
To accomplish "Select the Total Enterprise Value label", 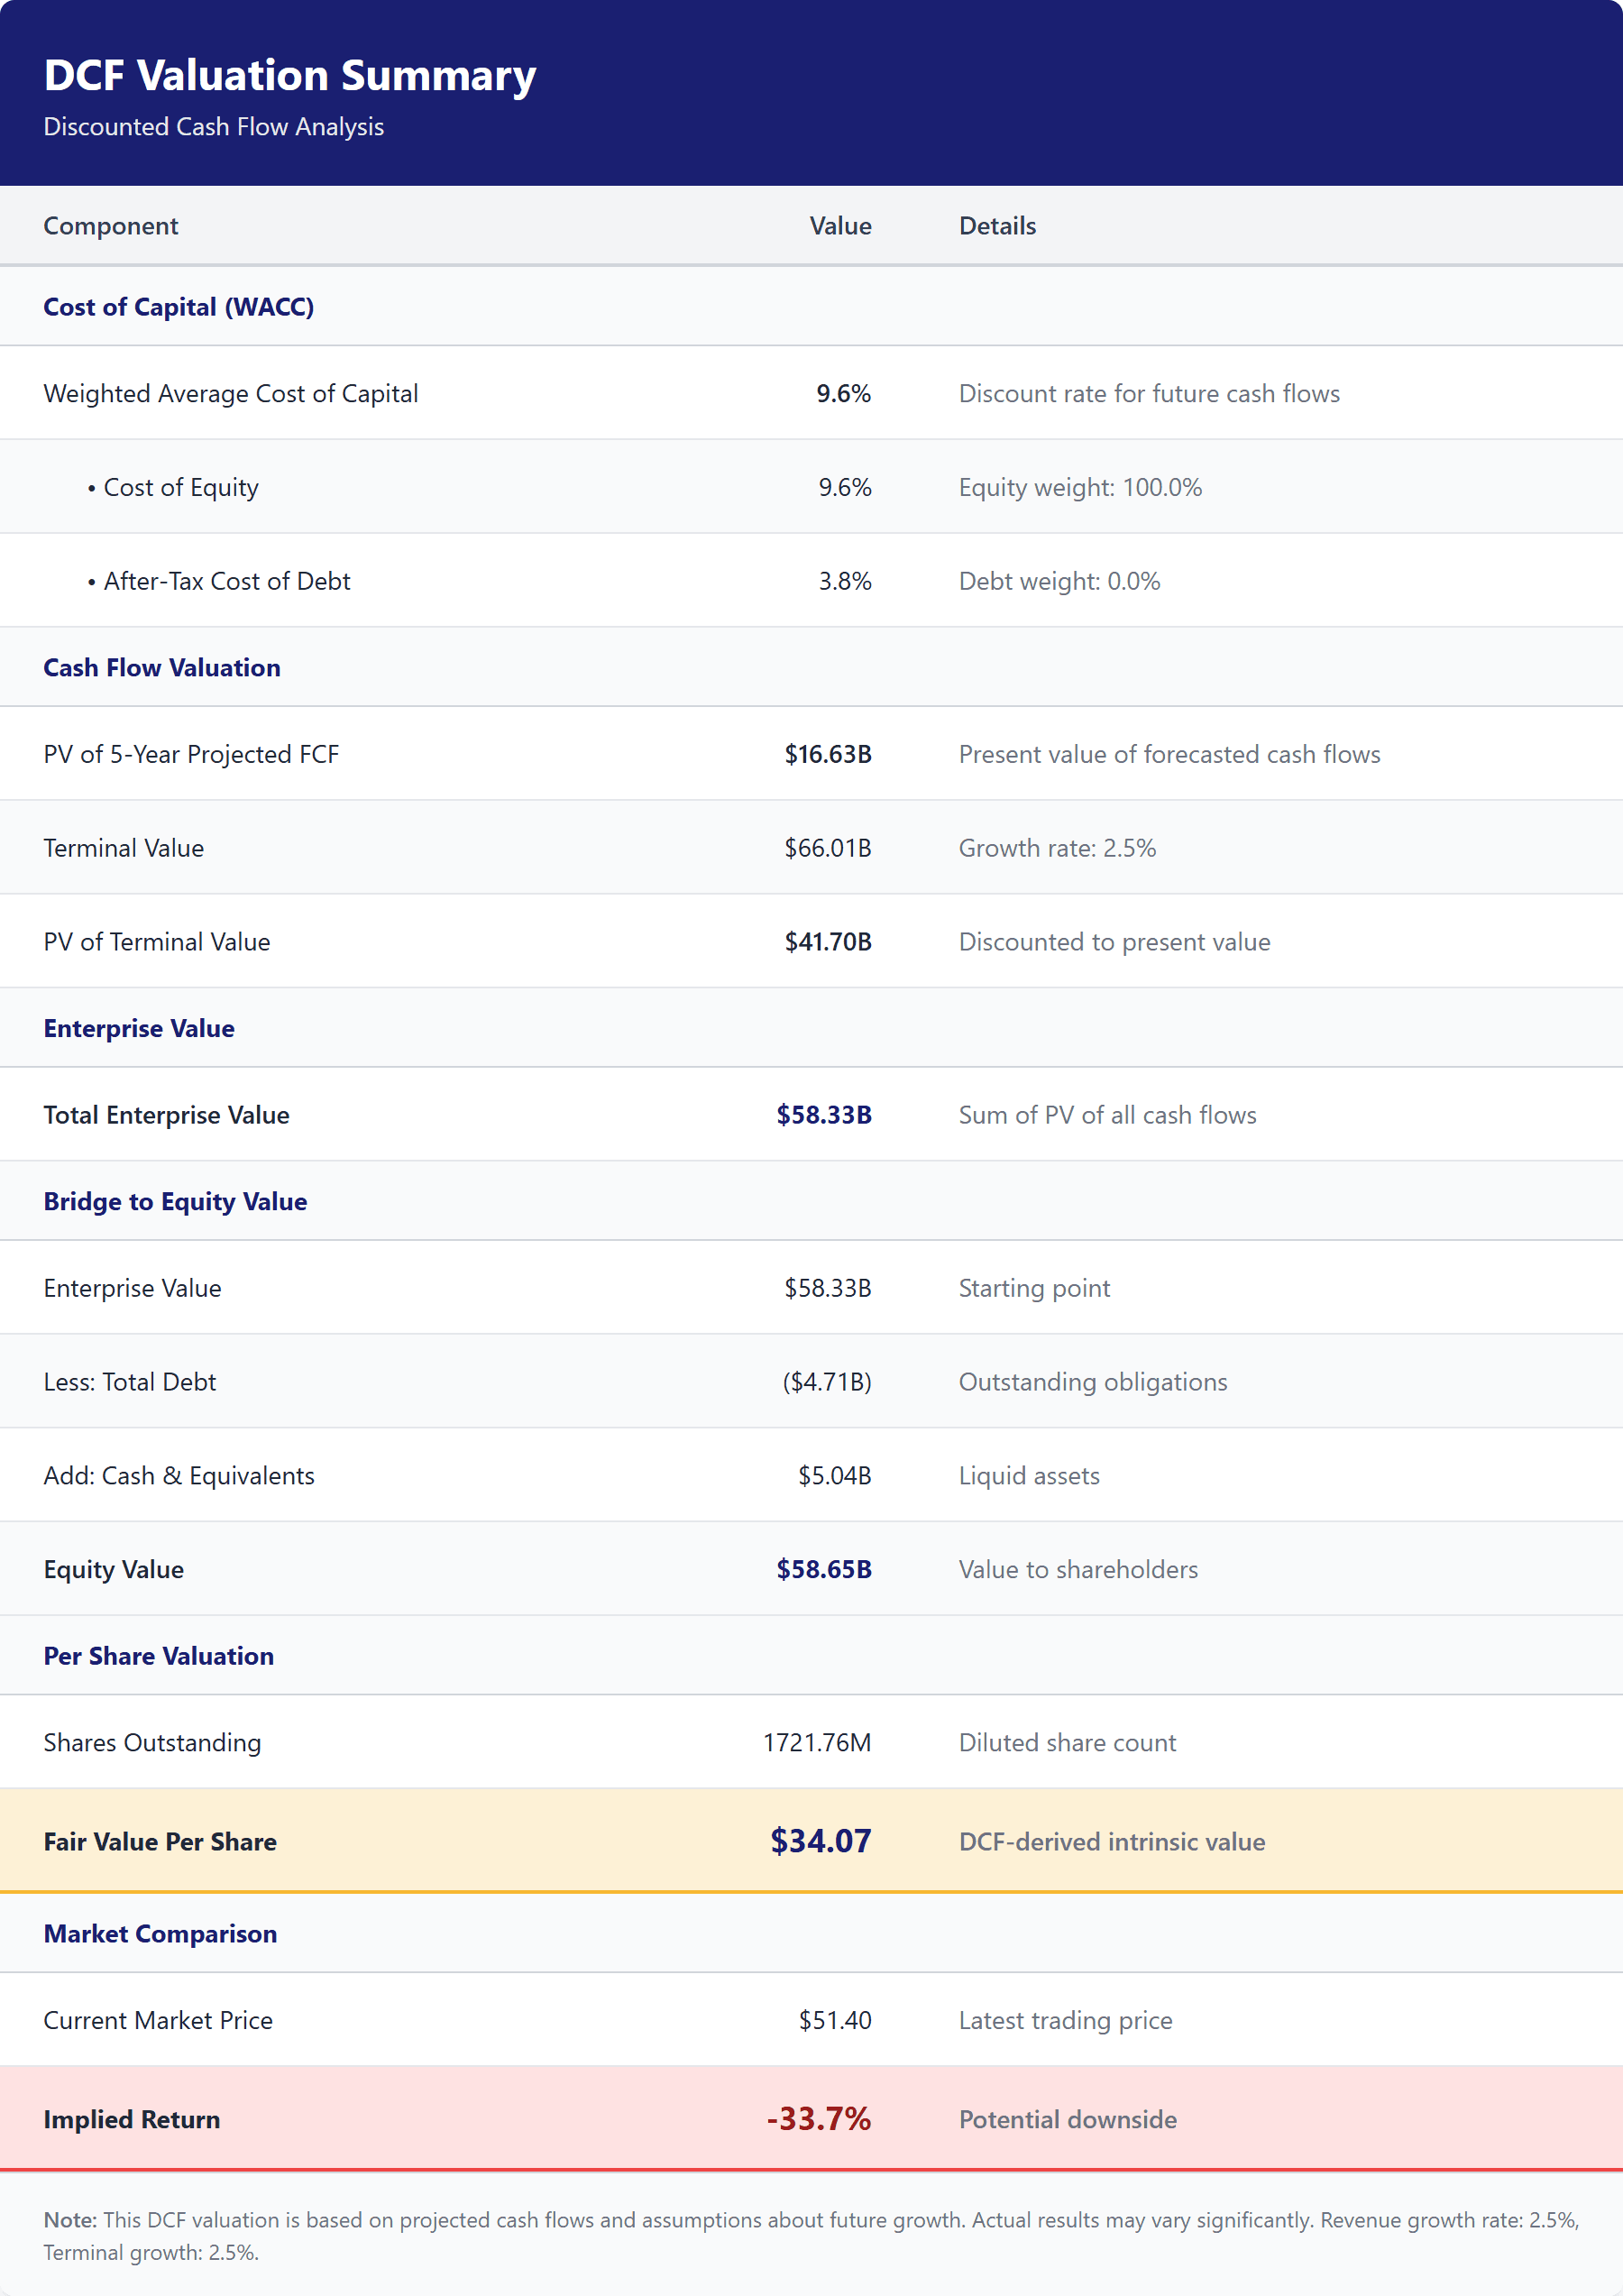I will (167, 1116).
